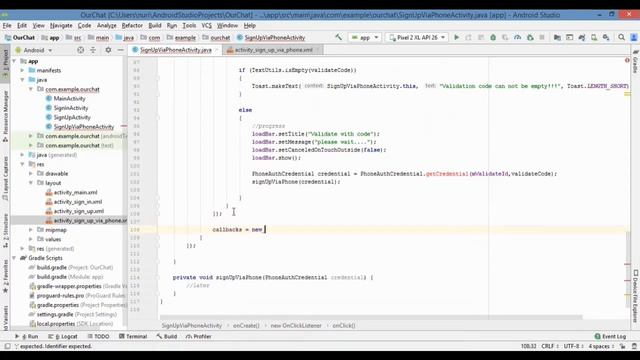Open the app run configuration dropdown
Image resolution: width=640 pixels, height=360 pixels.
pos(364,37)
